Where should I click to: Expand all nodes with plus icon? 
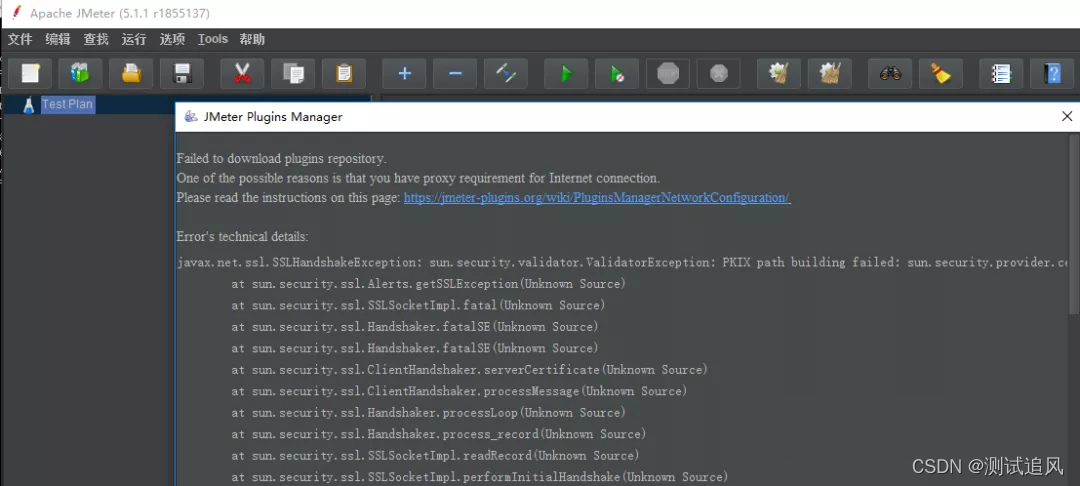[x=404, y=73]
